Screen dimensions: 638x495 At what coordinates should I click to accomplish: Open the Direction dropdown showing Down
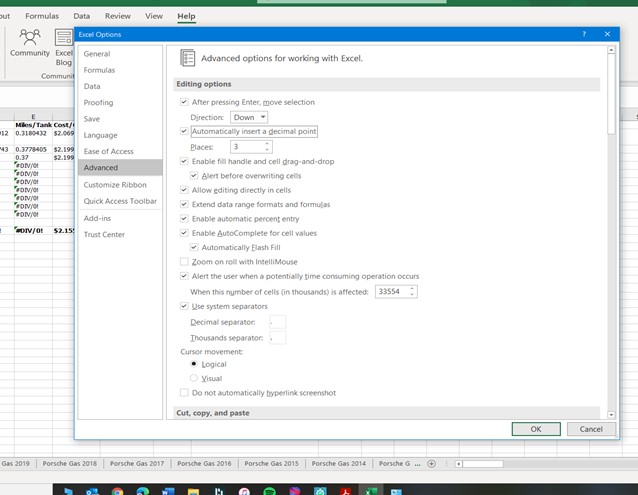pos(249,117)
